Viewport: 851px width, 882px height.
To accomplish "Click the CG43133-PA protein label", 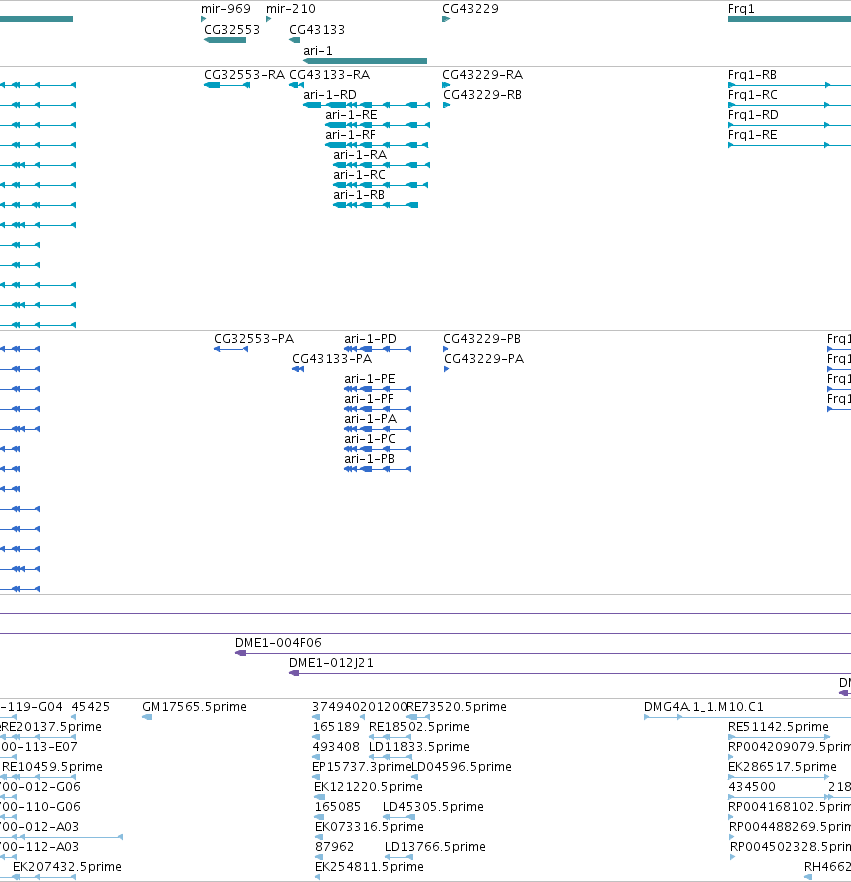I will click(332, 359).
